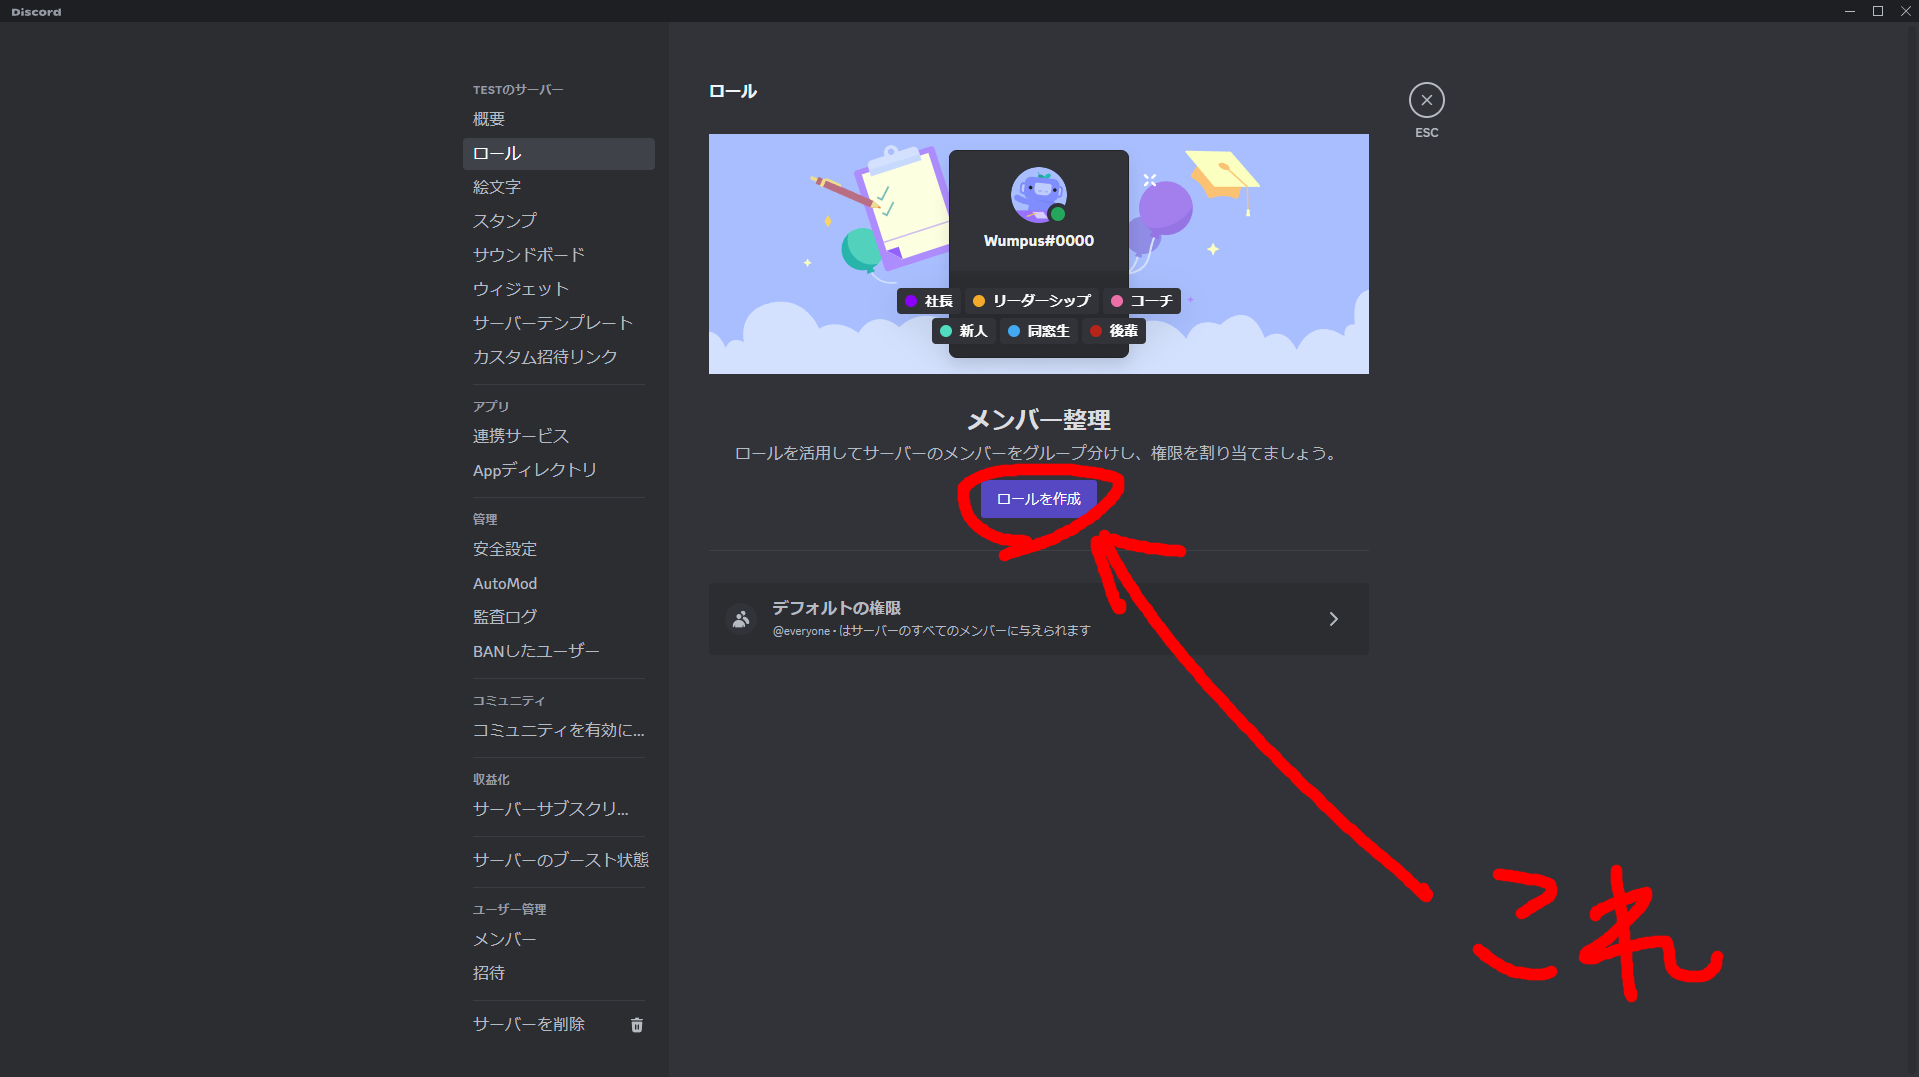Open メンバー under ユーザー管理

504,938
